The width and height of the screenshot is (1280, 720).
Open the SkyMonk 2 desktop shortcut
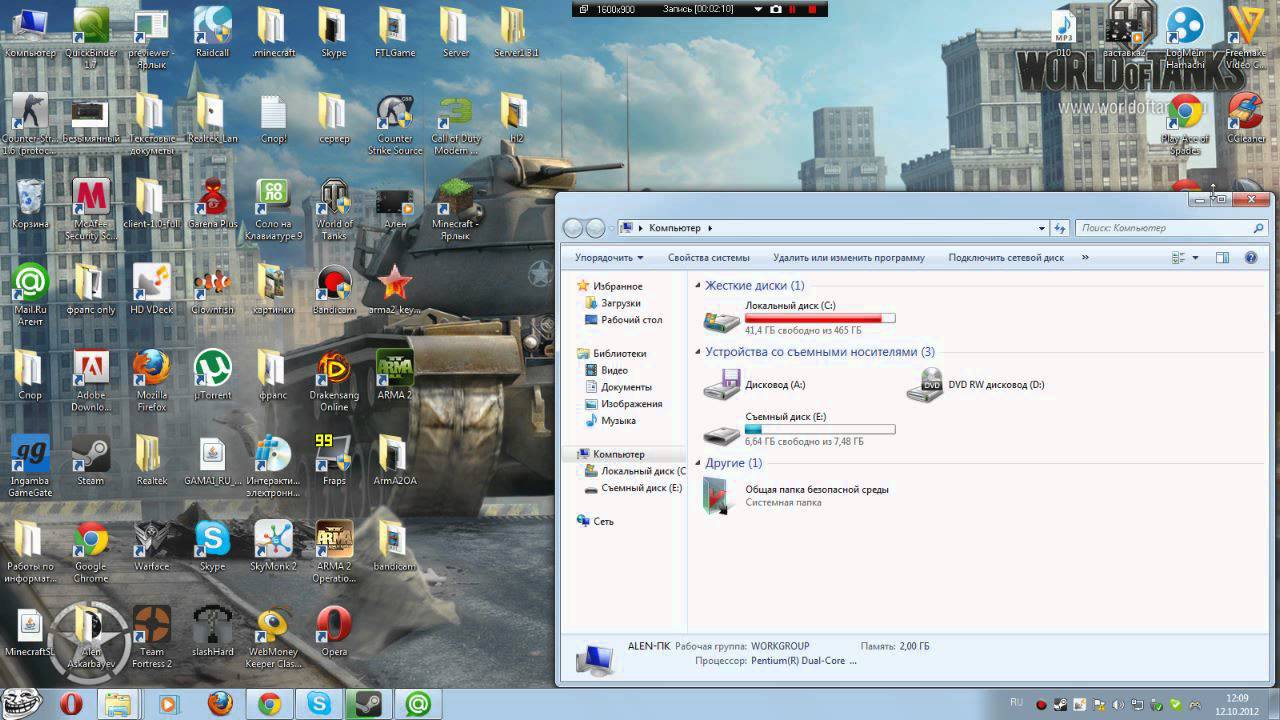tap(273, 546)
